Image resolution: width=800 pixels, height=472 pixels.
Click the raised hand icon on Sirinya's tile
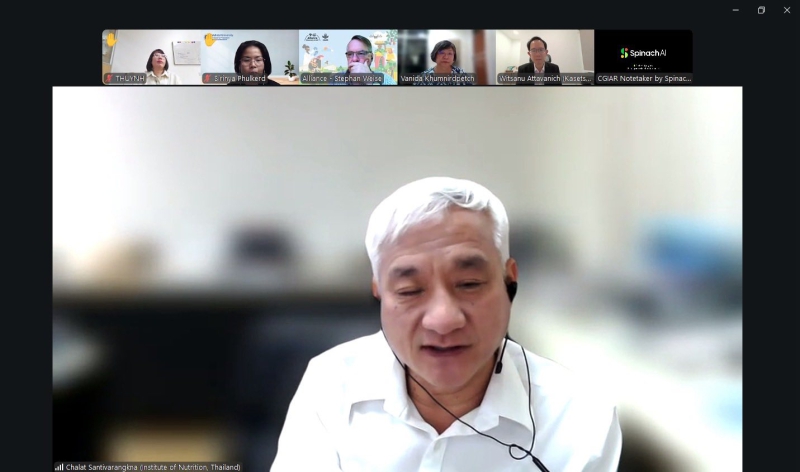(x=208, y=40)
